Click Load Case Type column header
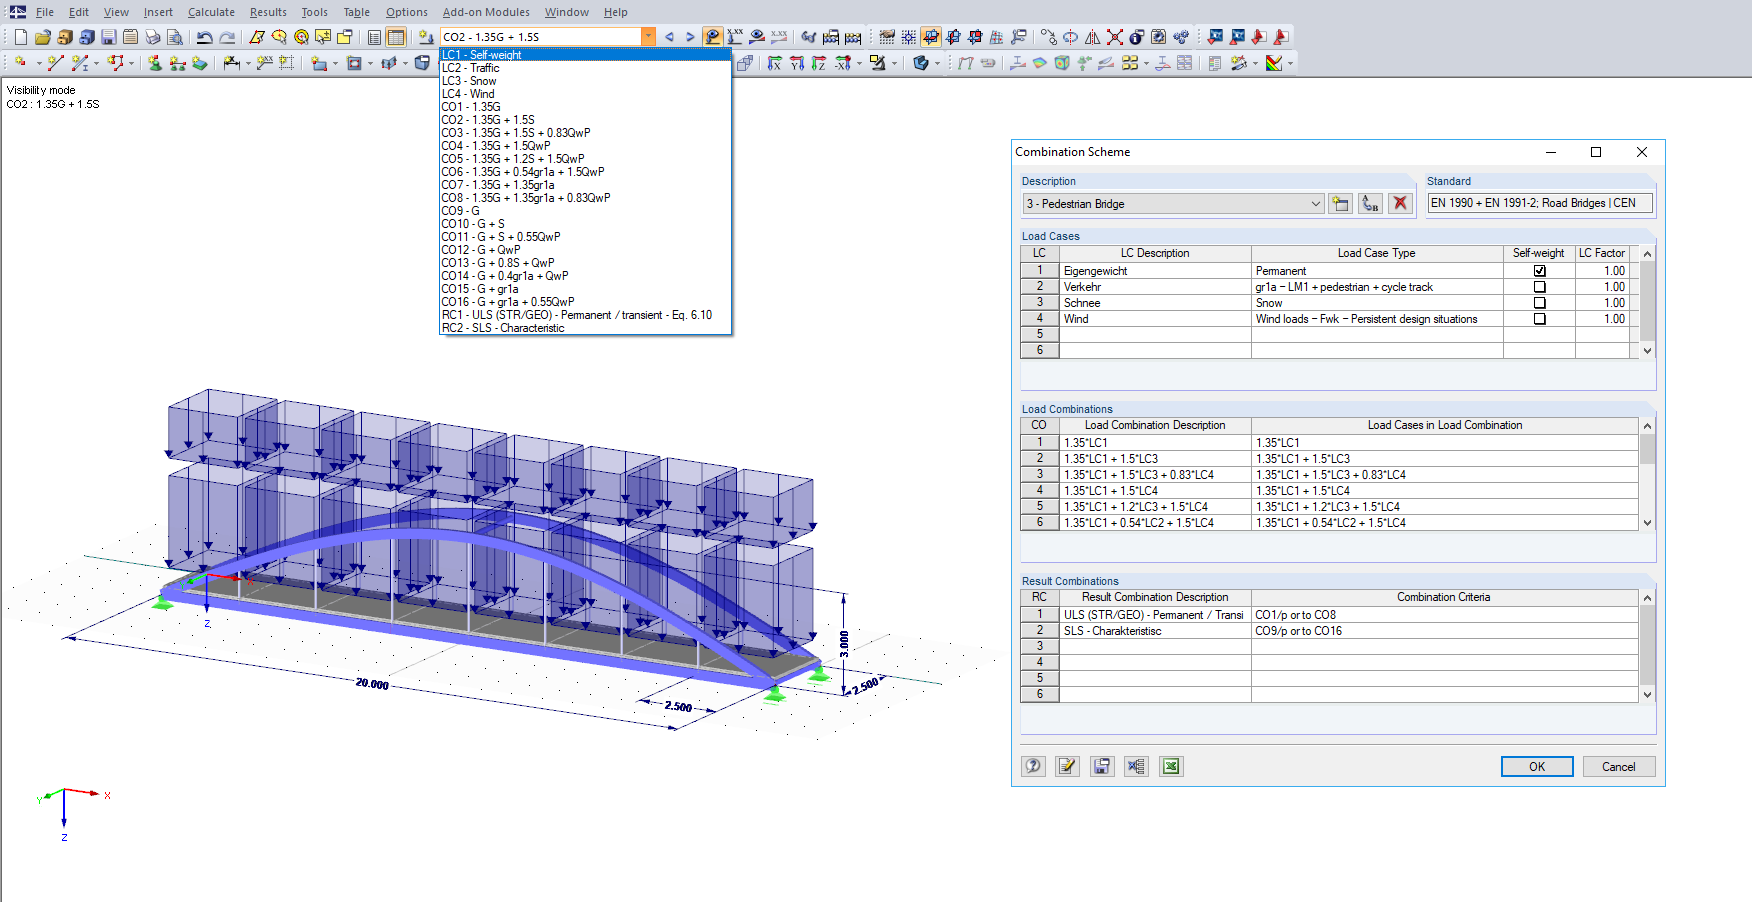 tap(1377, 253)
